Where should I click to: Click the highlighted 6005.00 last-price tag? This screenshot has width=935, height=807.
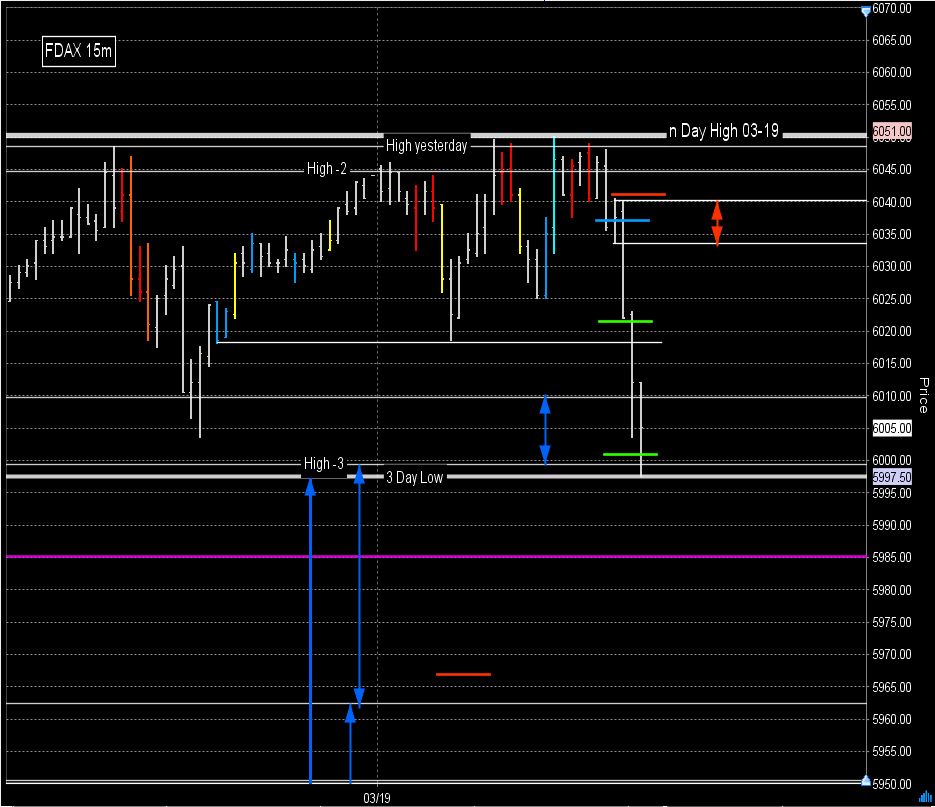(x=892, y=428)
